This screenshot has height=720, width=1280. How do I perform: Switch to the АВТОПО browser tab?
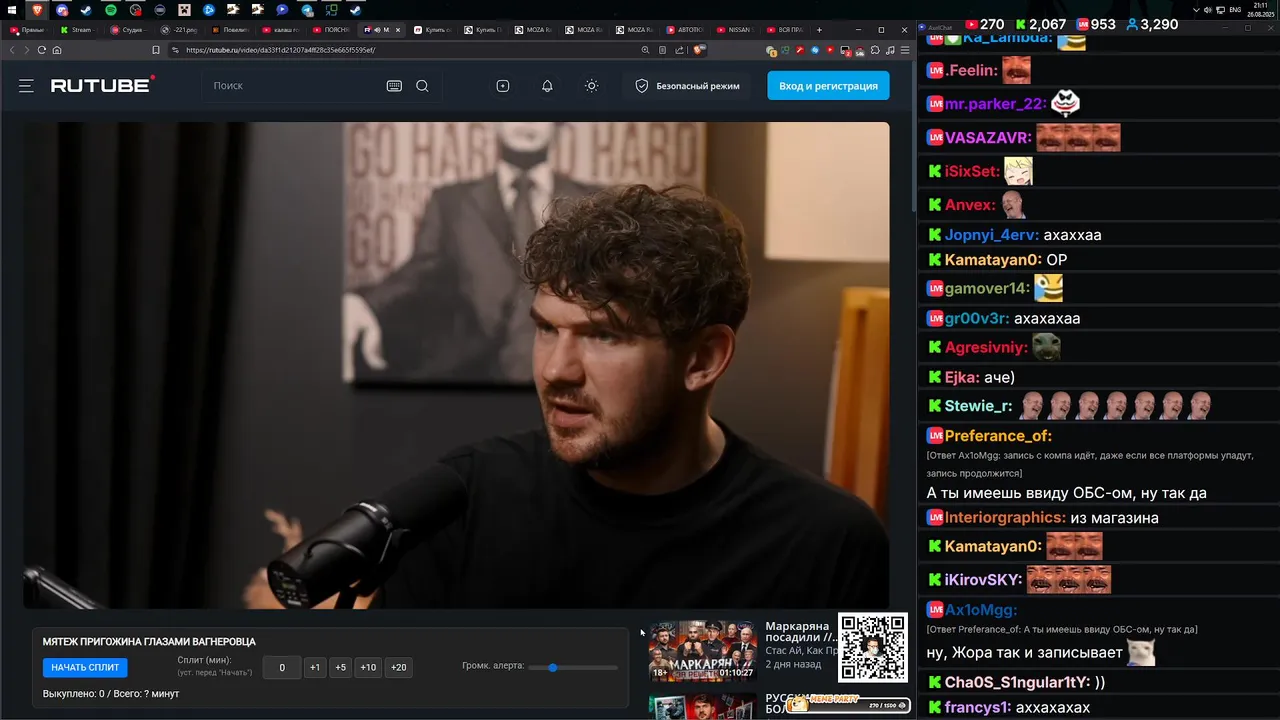pyautogui.click(x=685, y=30)
